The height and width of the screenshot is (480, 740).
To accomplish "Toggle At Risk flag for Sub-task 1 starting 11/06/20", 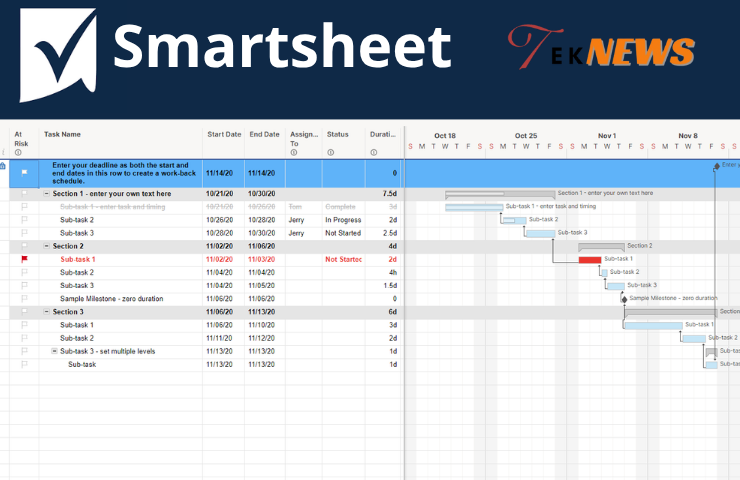I will pyautogui.click(x=25, y=324).
